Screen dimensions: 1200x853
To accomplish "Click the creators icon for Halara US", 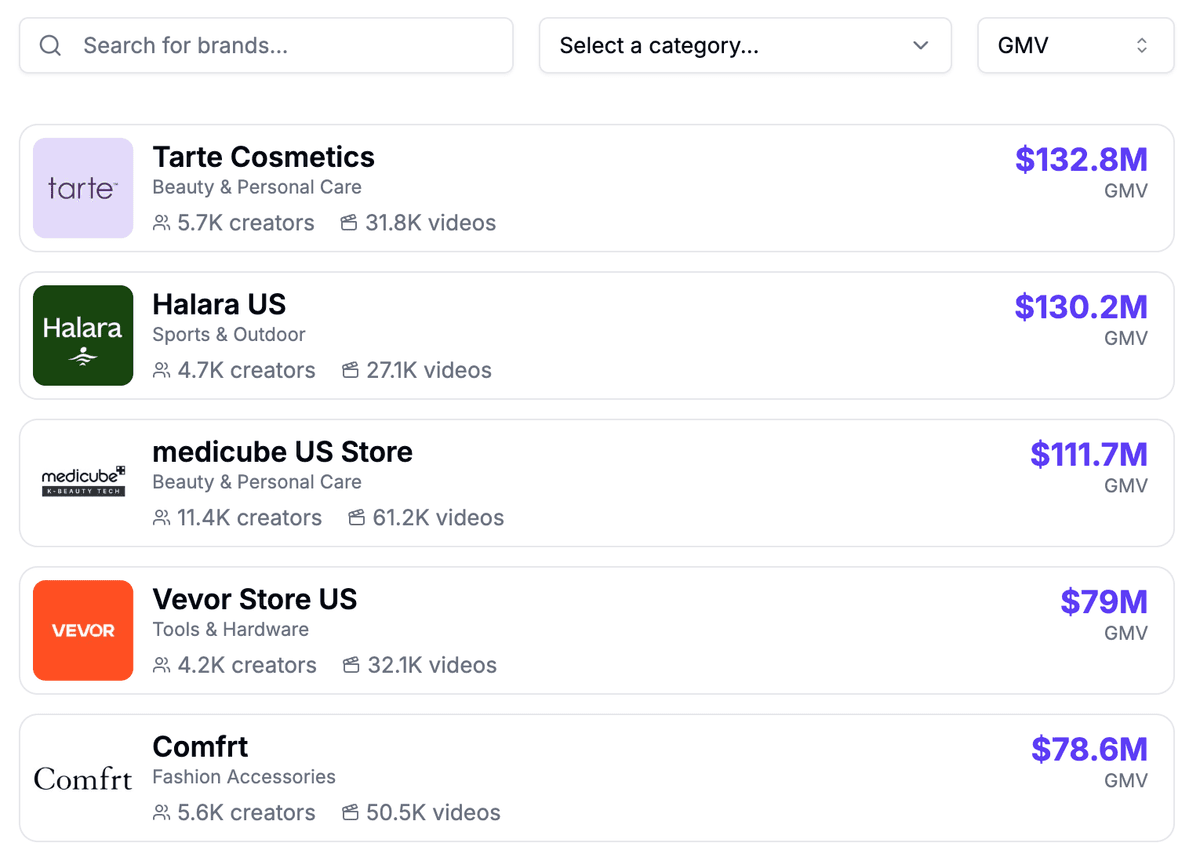I will pos(161,370).
